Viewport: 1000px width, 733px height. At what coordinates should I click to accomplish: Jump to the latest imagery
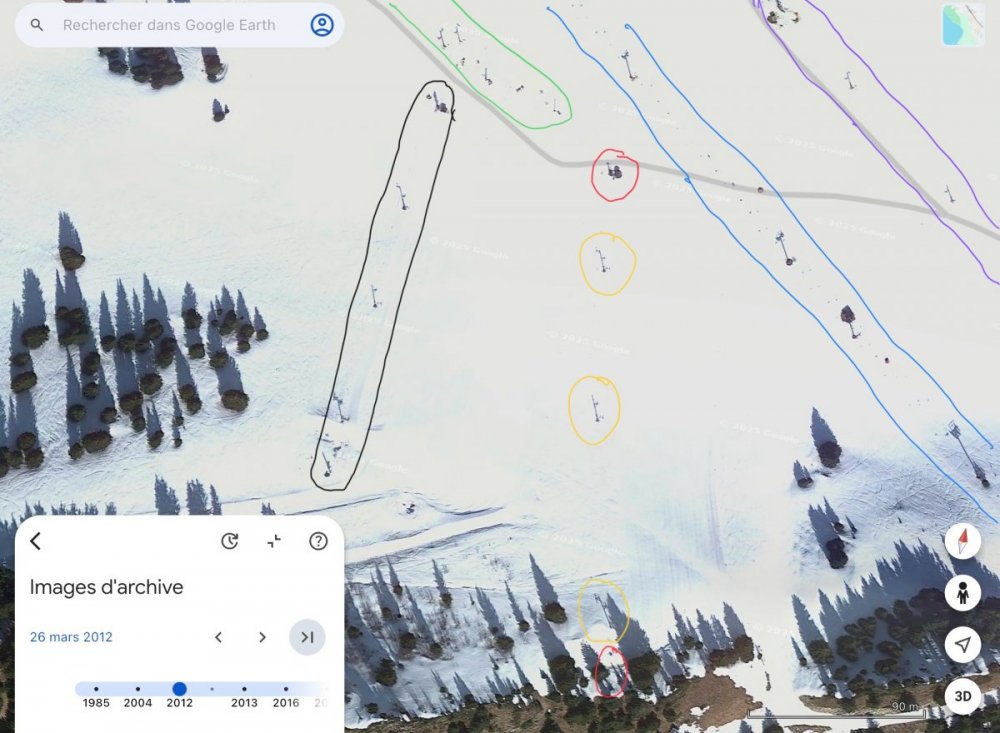point(307,637)
